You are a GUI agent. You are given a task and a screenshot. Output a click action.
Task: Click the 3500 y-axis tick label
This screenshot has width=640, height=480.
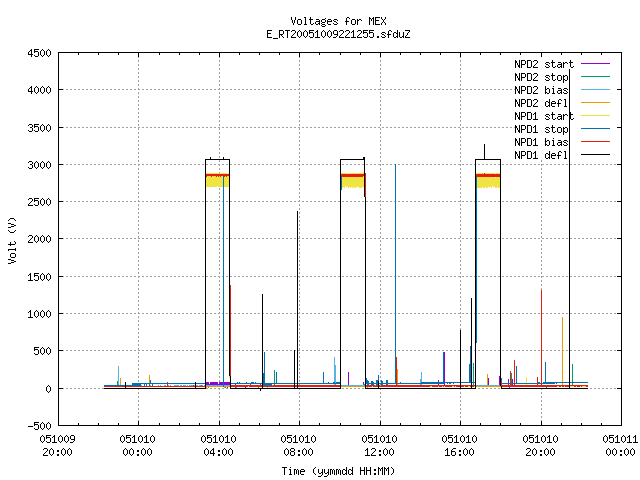40,128
